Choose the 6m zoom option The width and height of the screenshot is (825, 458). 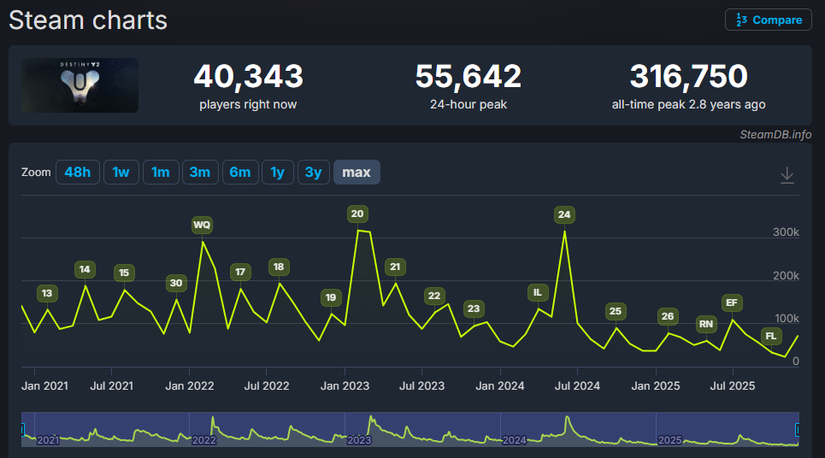(x=239, y=172)
